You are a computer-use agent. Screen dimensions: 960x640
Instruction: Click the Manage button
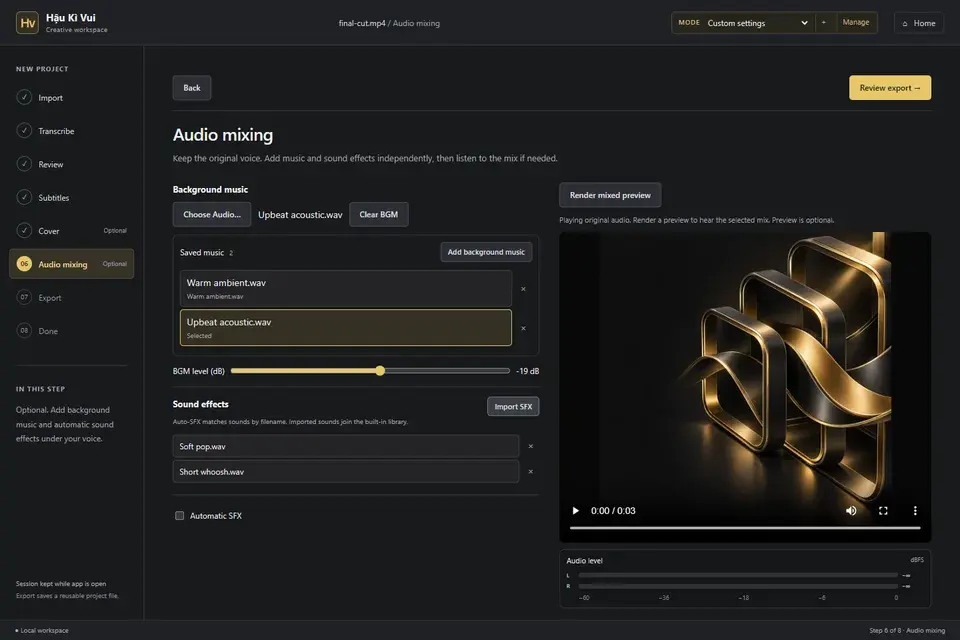pyautogui.click(x=855, y=23)
